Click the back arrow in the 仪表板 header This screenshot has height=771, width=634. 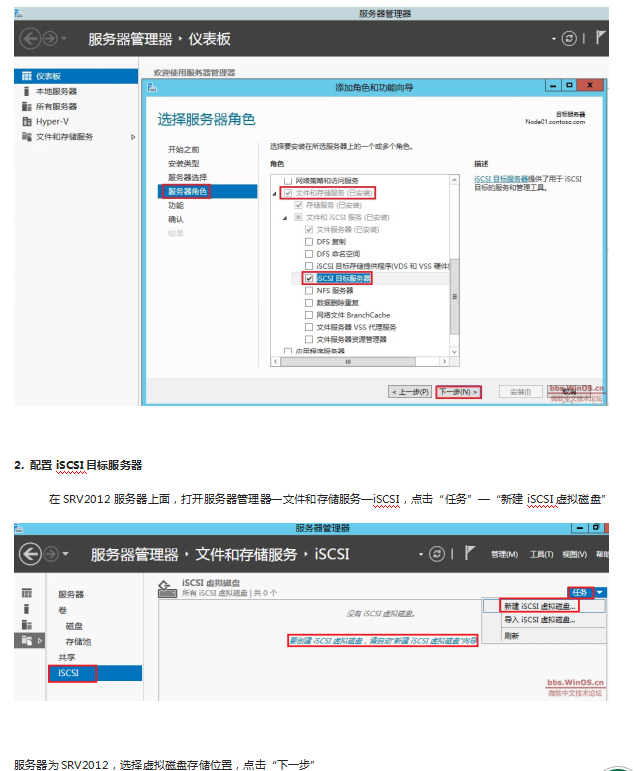28,38
